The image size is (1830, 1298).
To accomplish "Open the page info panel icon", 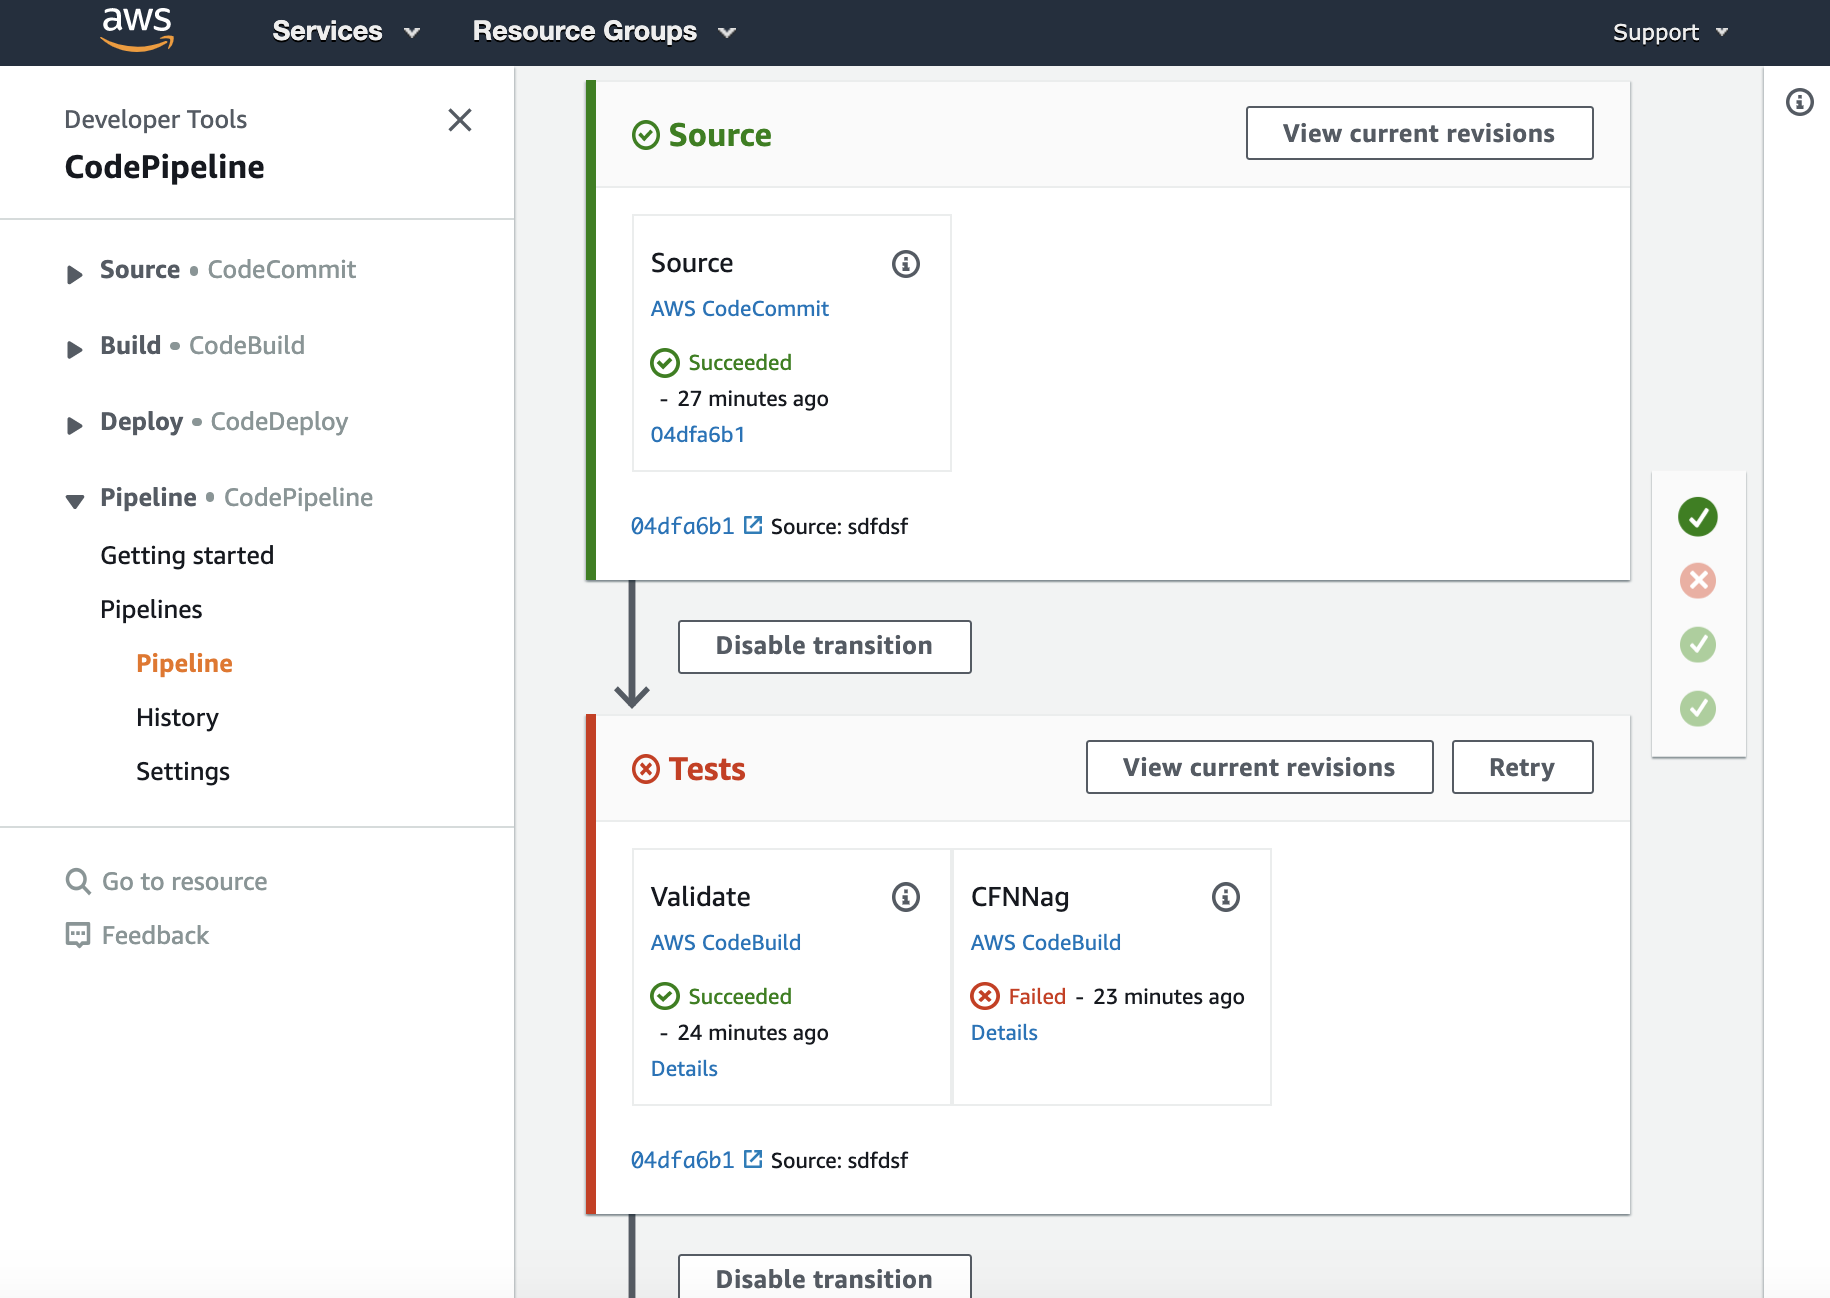I will (x=1800, y=102).
